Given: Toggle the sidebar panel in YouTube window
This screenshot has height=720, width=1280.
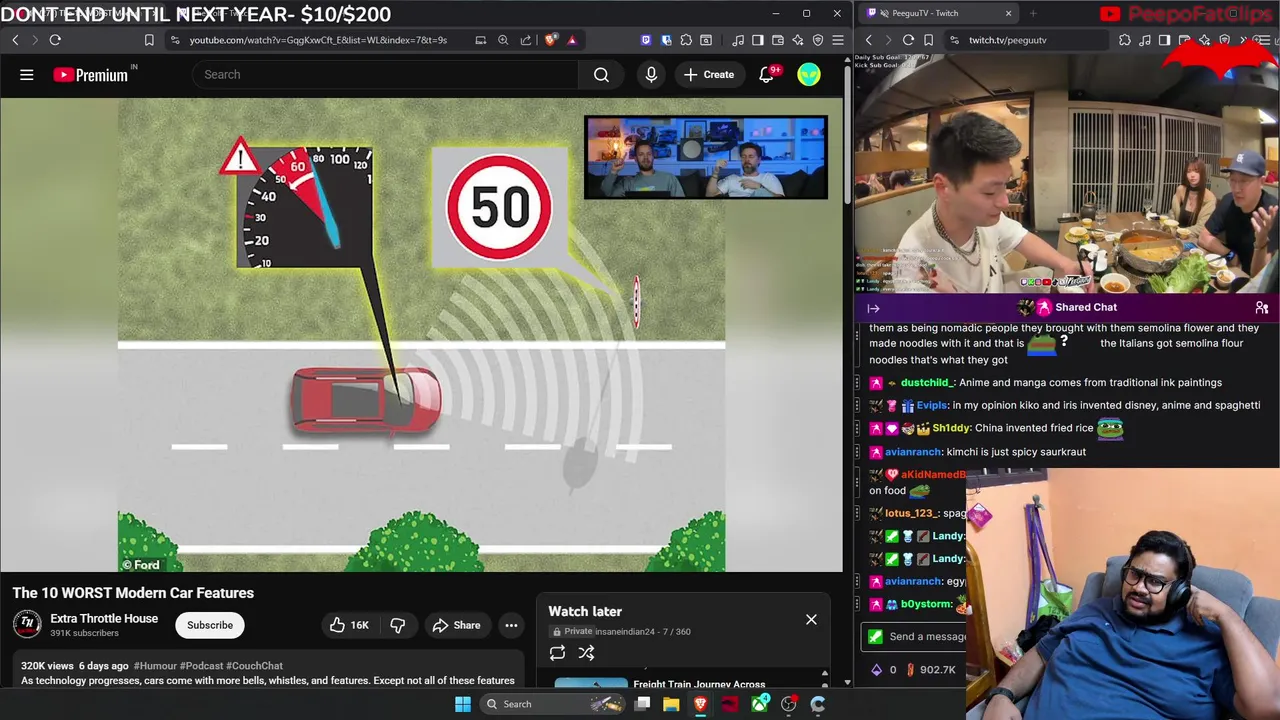Looking at the screenshot, I should click(758, 40).
